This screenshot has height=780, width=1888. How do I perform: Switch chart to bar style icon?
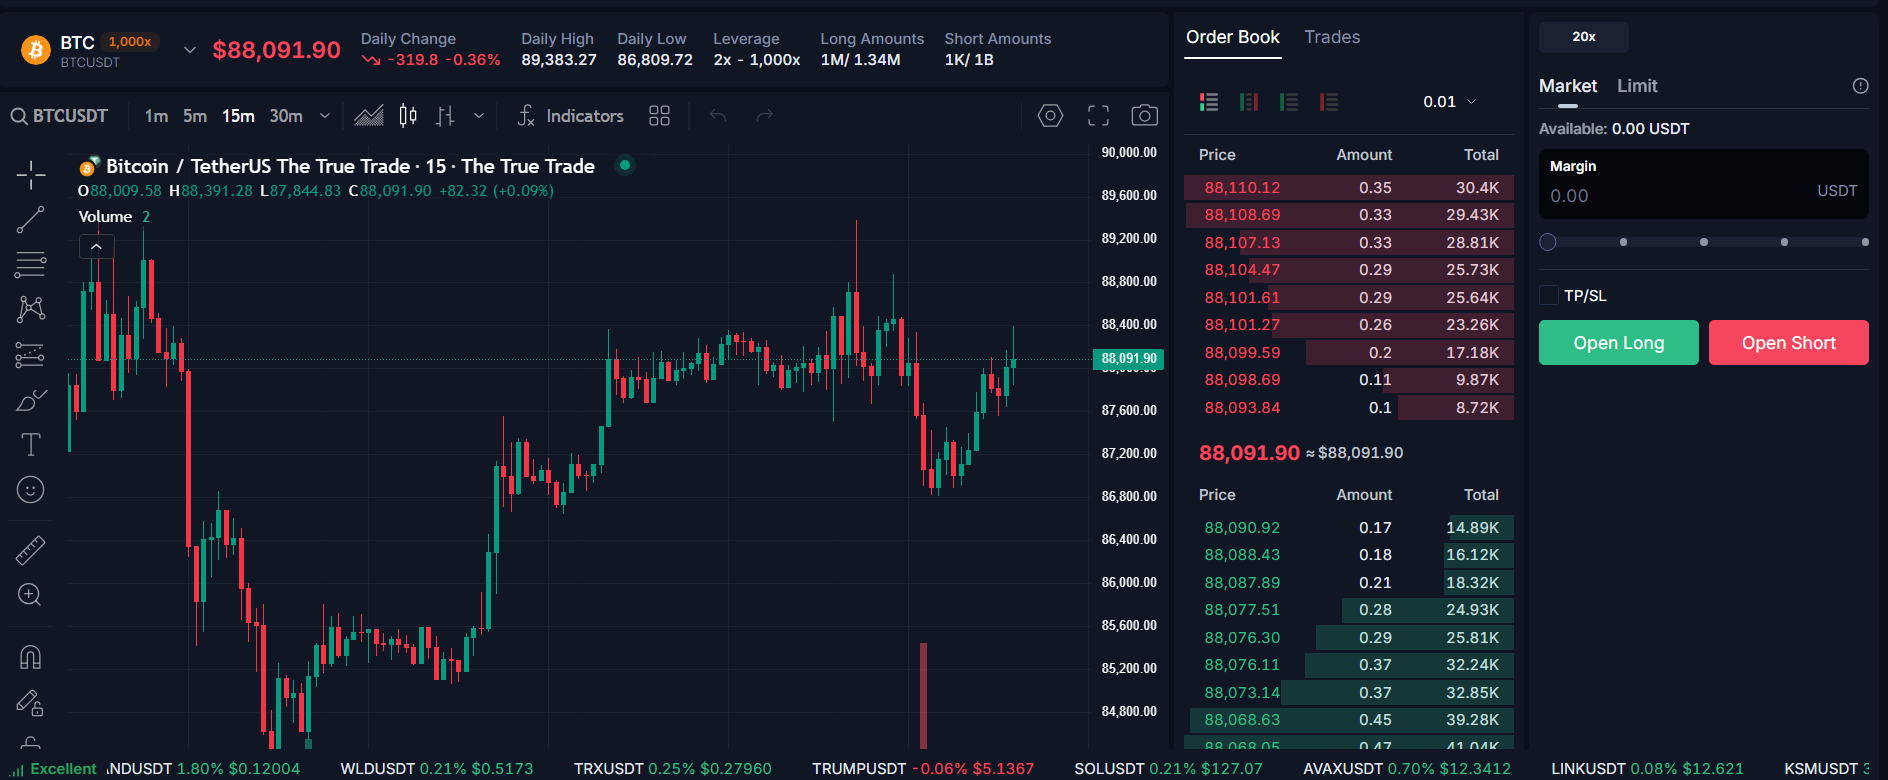click(x=445, y=116)
